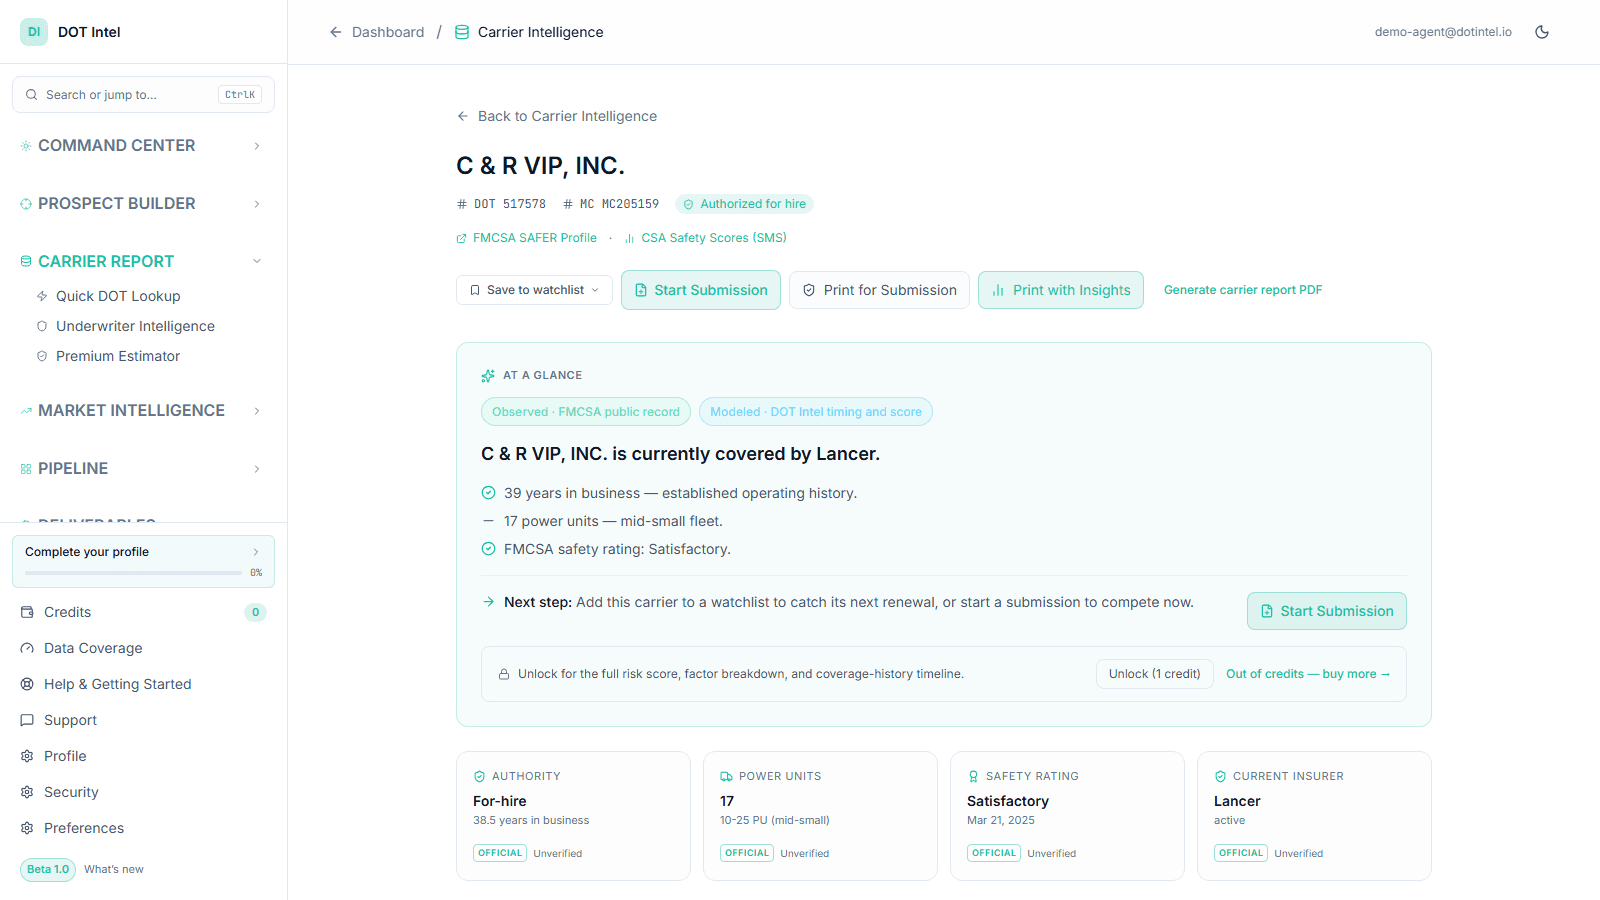
Task: Expand the Market Intelligence chevron
Action: [257, 411]
